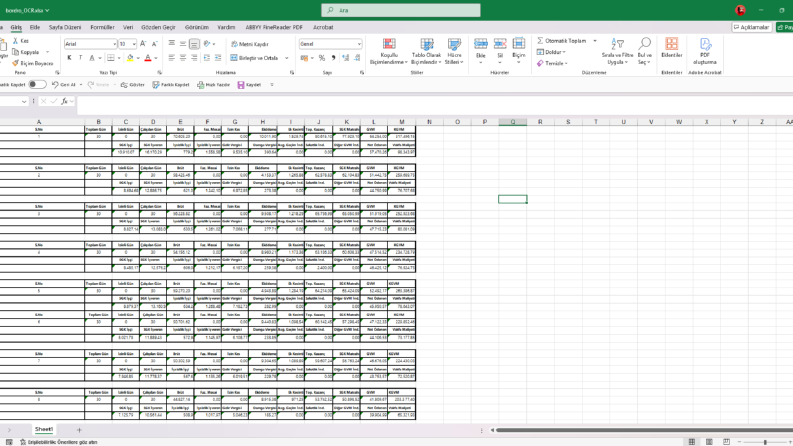Open the Gözden Geçir tab
This screenshot has height=446, width=793.
[x=158, y=27]
